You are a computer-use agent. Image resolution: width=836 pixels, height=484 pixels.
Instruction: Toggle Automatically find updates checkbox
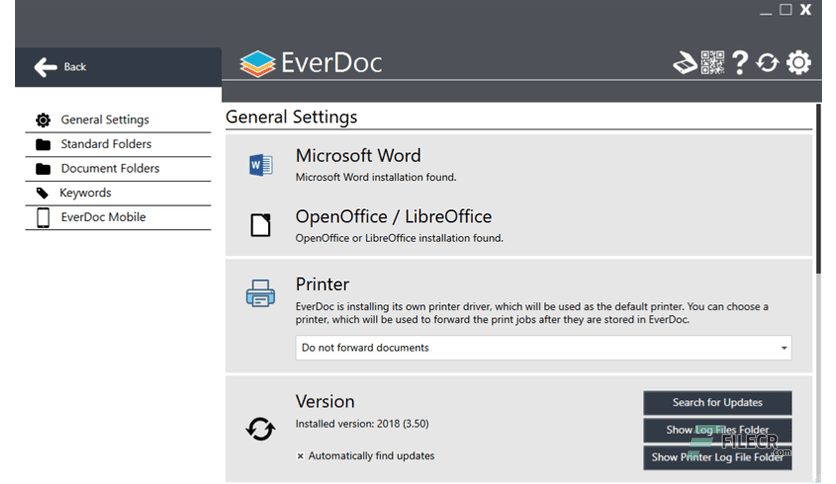300,456
